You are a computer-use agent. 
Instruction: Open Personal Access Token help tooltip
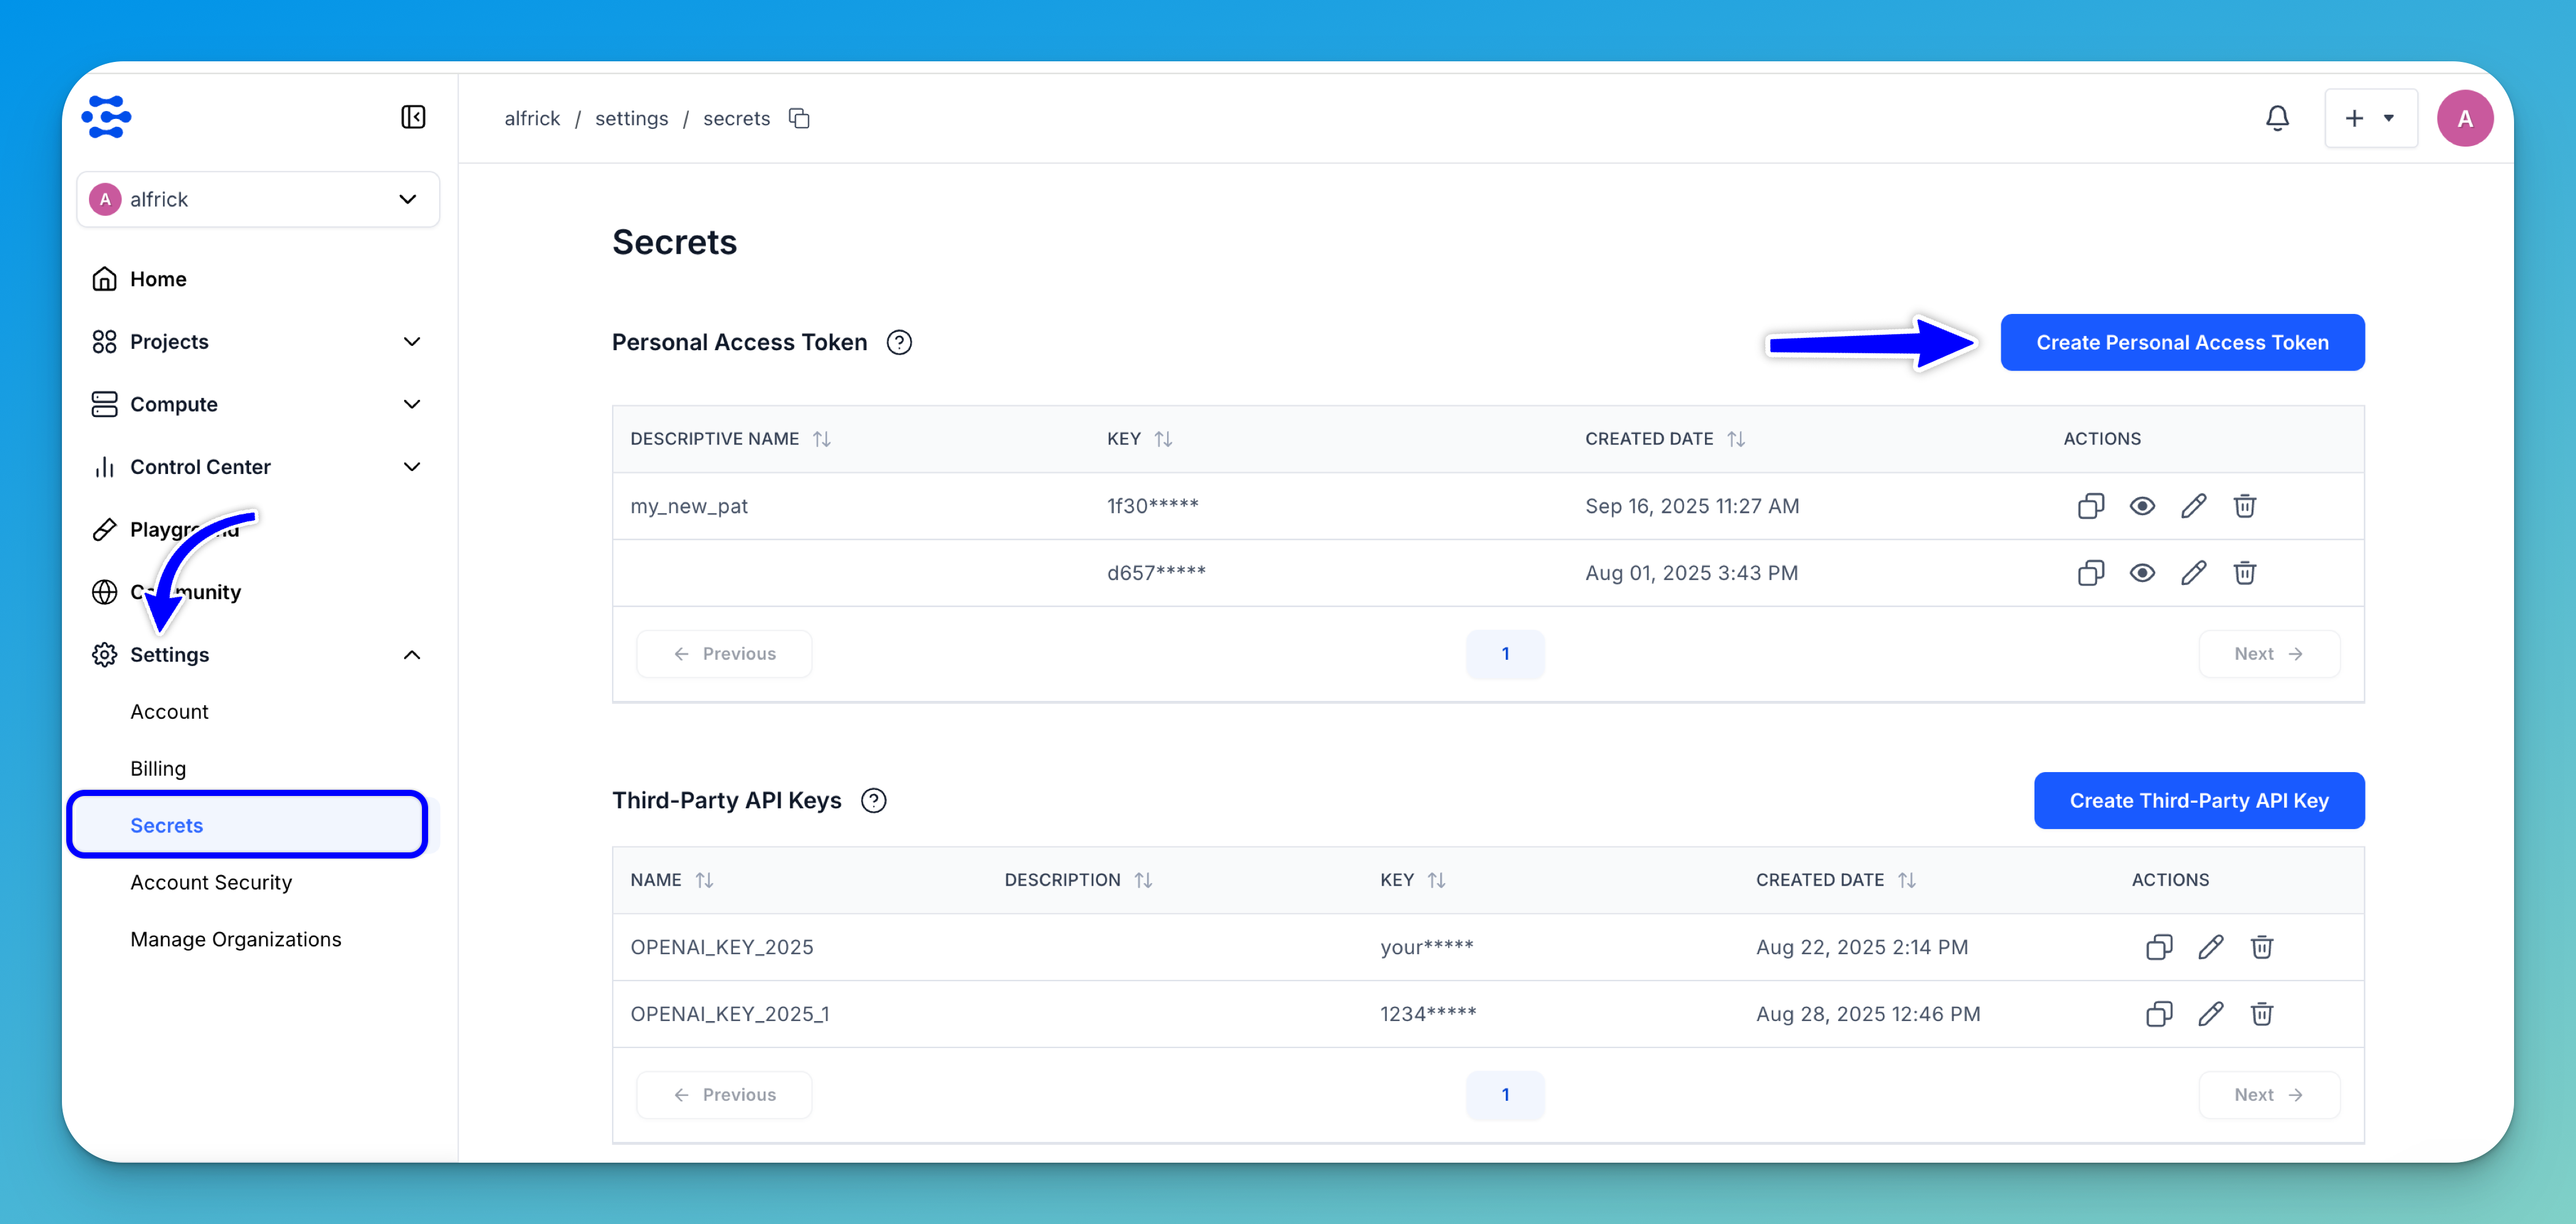pyautogui.click(x=899, y=343)
